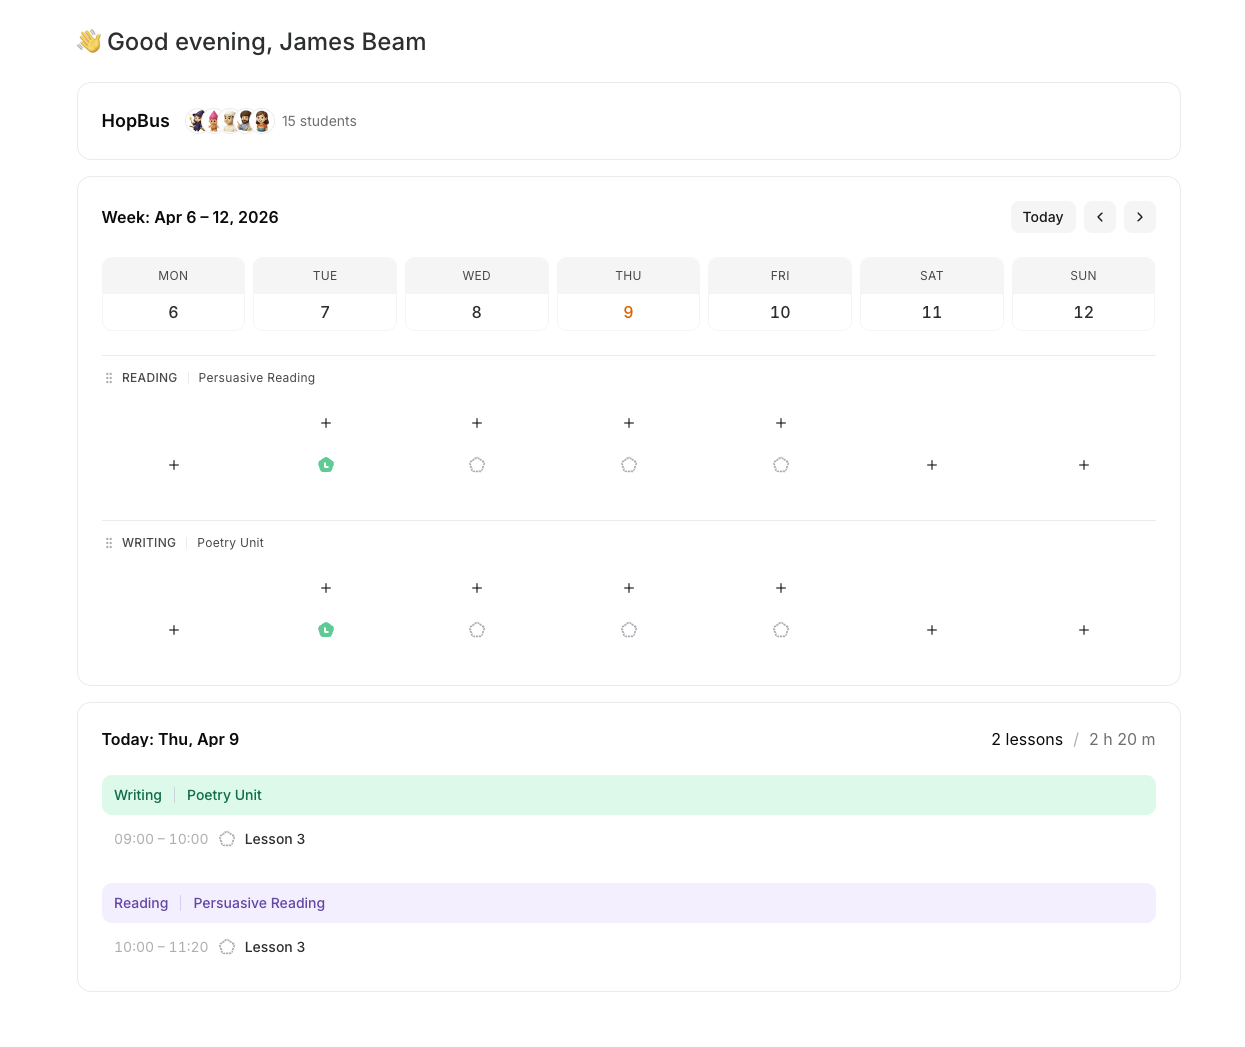Open pending Writing lesson on Friday
The width and height of the screenshot is (1245, 1047).
[781, 630]
